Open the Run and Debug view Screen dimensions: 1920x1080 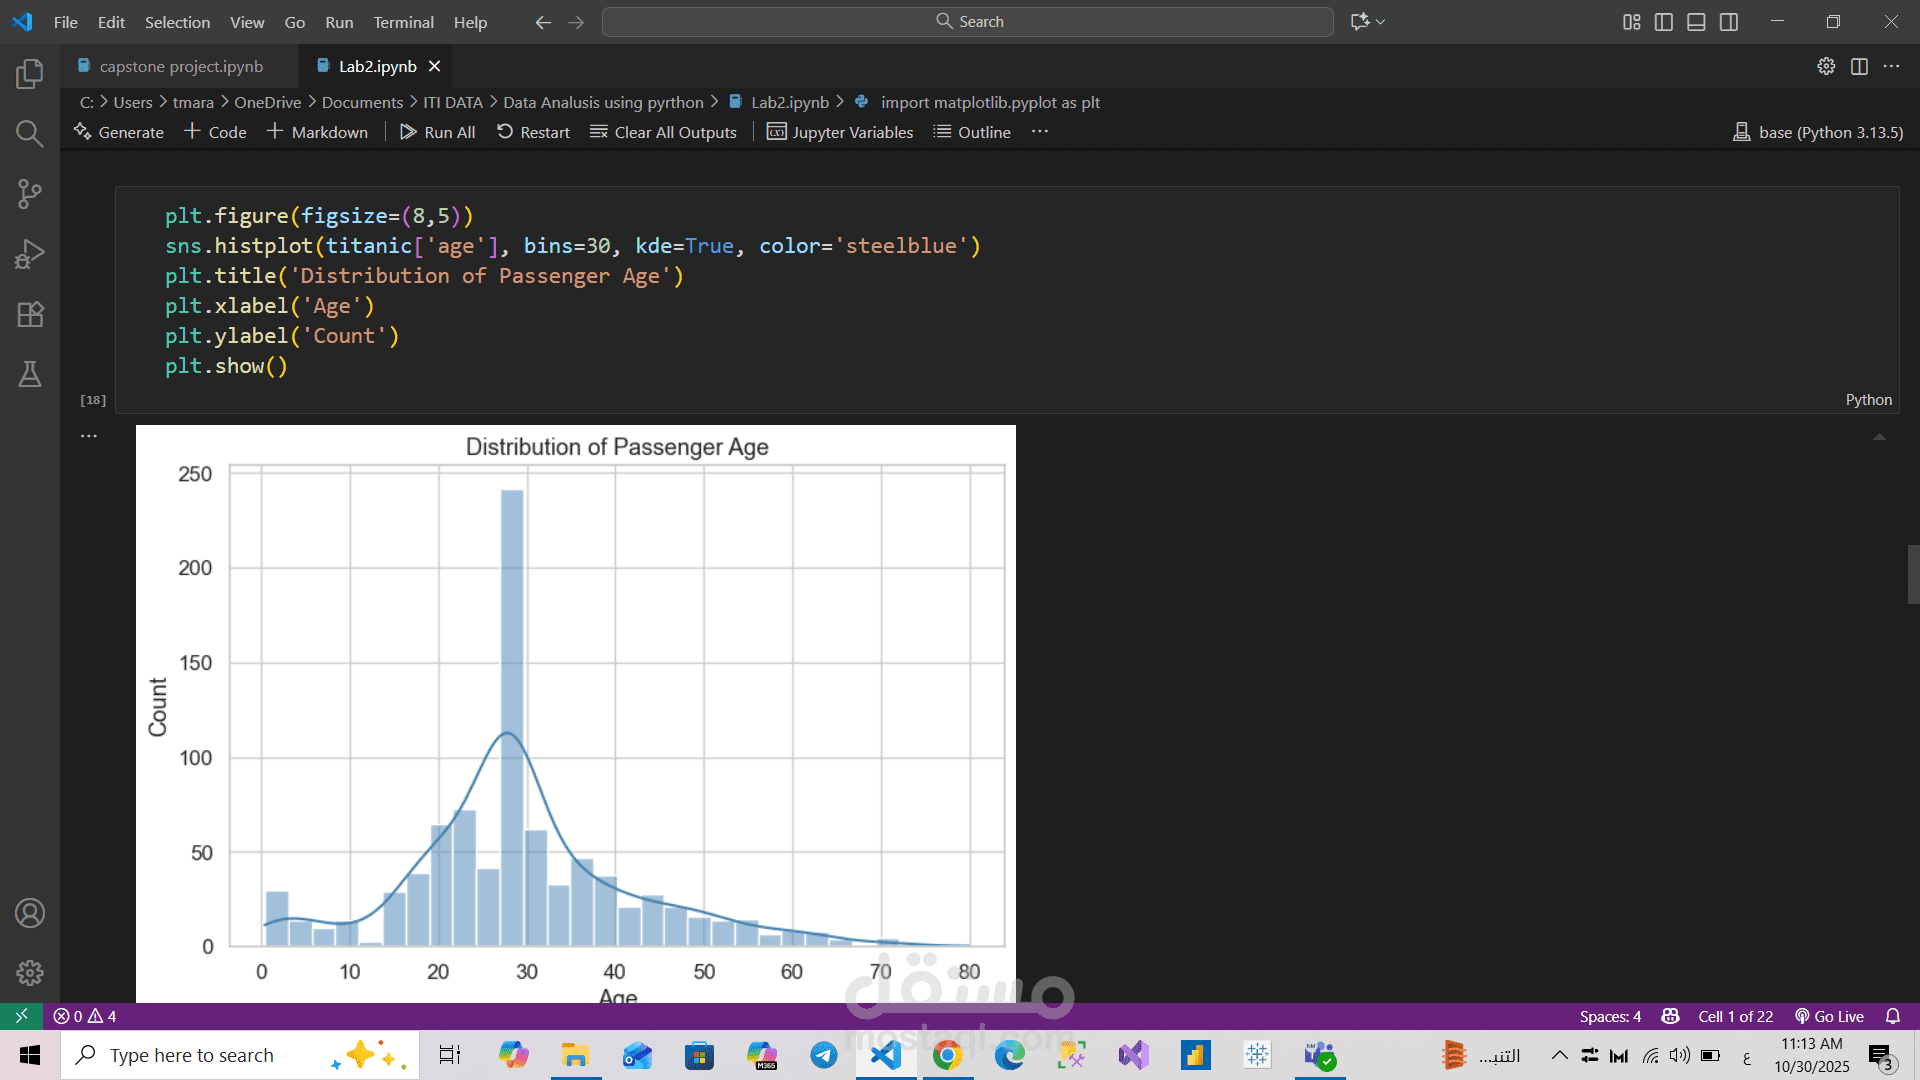29,253
